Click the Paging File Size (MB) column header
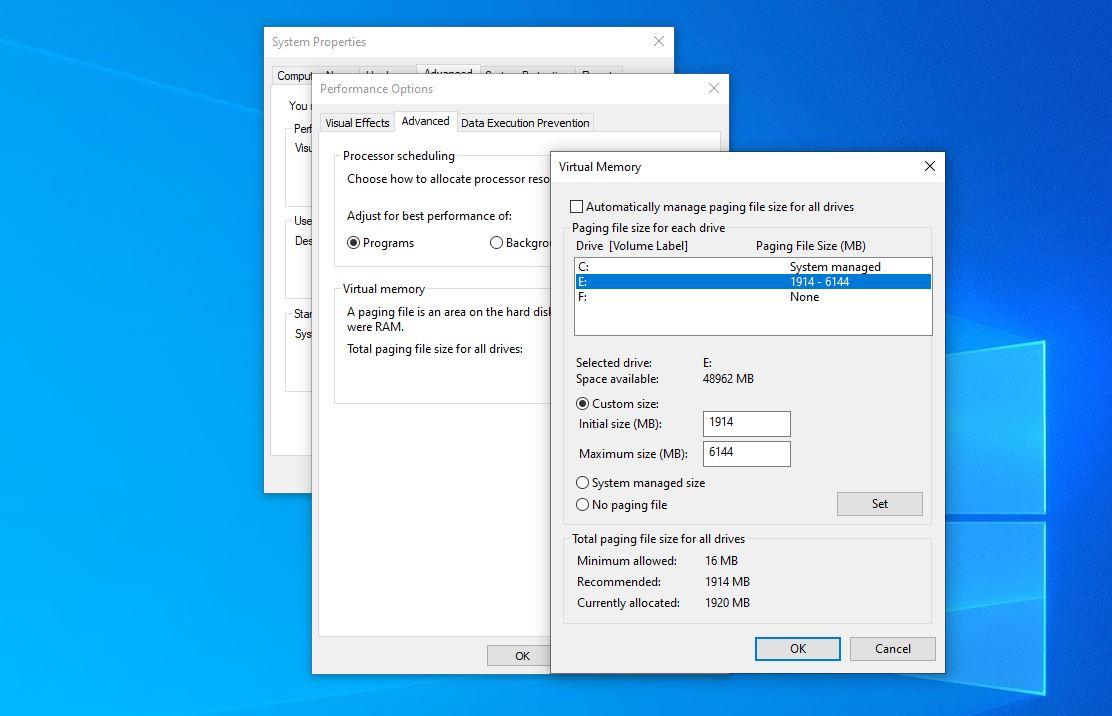This screenshot has width=1112, height=716. [811, 246]
